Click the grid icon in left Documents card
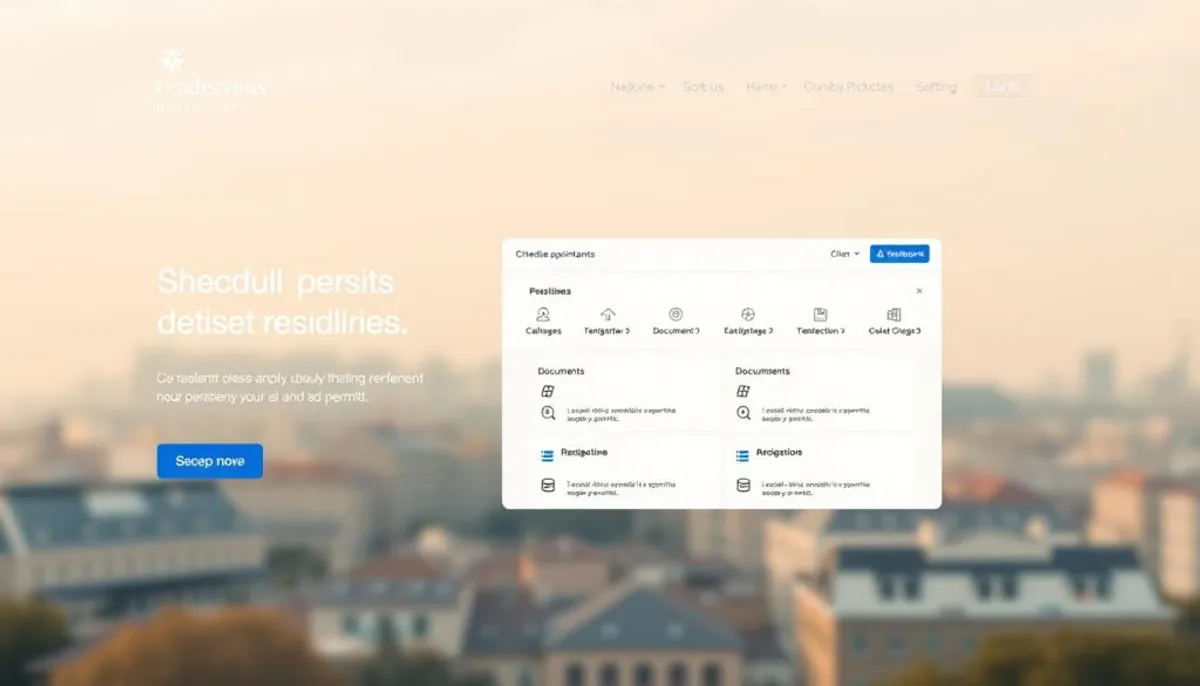The width and height of the screenshot is (1200, 686). tap(548, 391)
